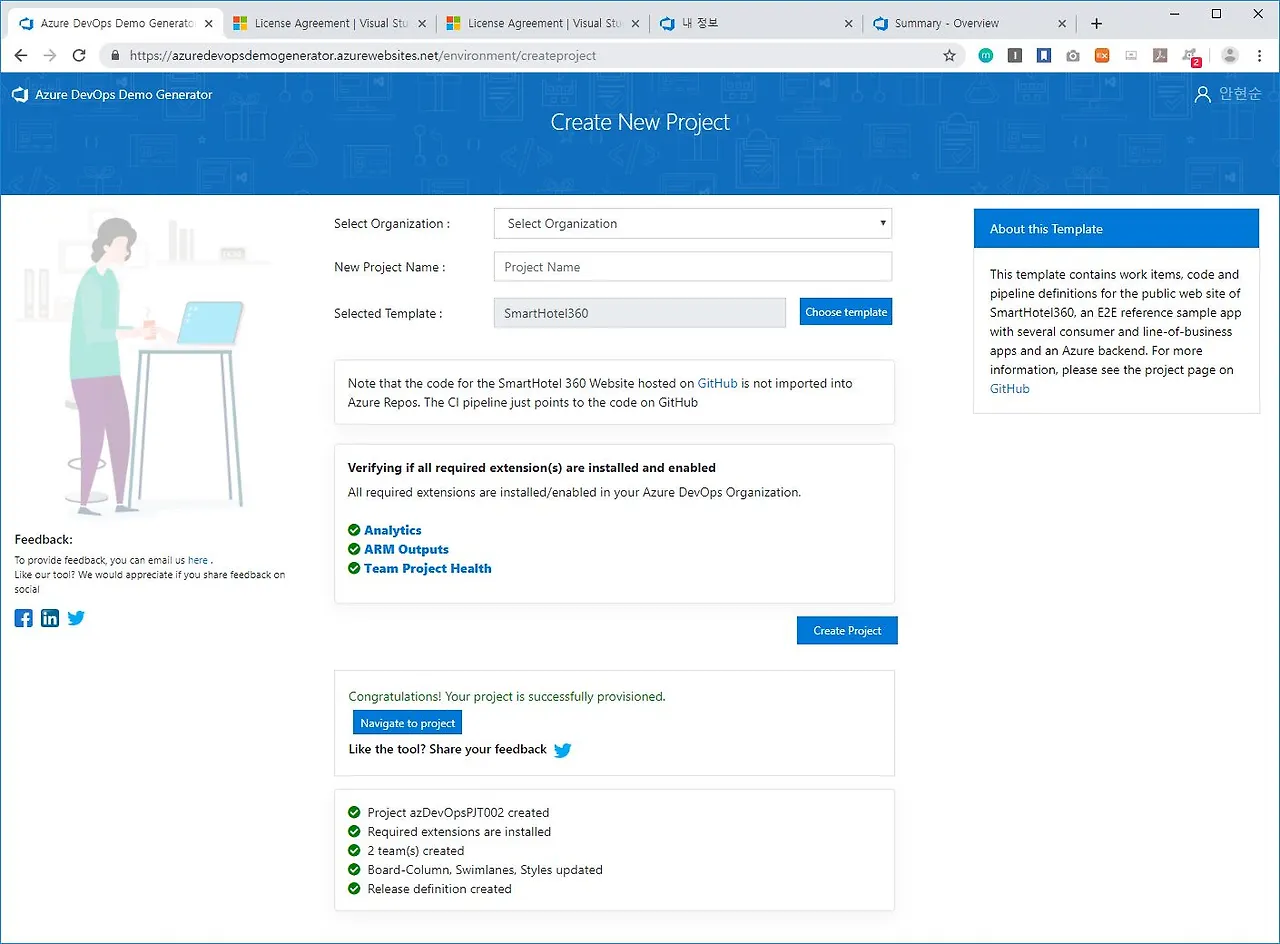Click 'Project azDevOpsPJT002 created' status line
The width and height of the screenshot is (1280, 944).
[x=458, y=813]
